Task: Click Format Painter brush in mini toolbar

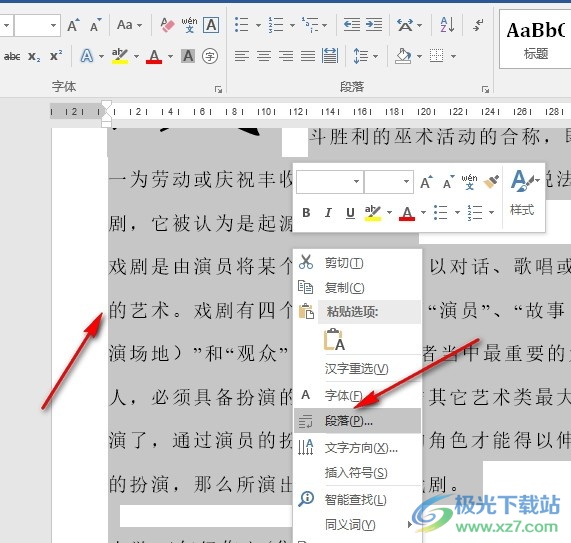Action: click(491, 181)
